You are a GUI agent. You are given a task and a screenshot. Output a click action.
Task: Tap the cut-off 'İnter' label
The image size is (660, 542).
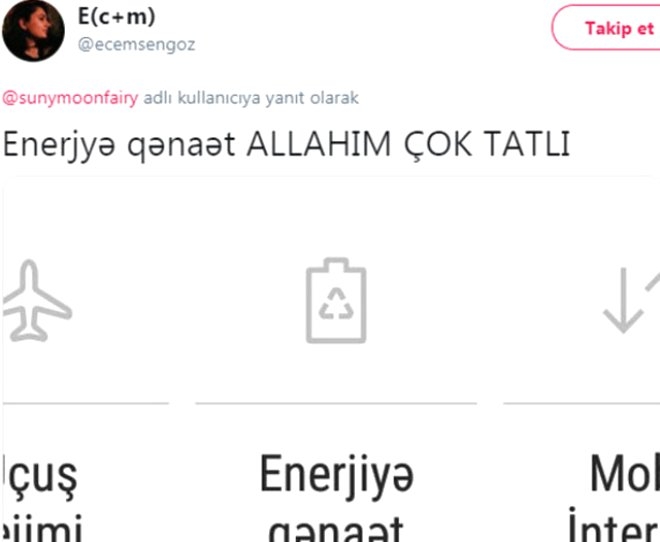coord(614,526)
